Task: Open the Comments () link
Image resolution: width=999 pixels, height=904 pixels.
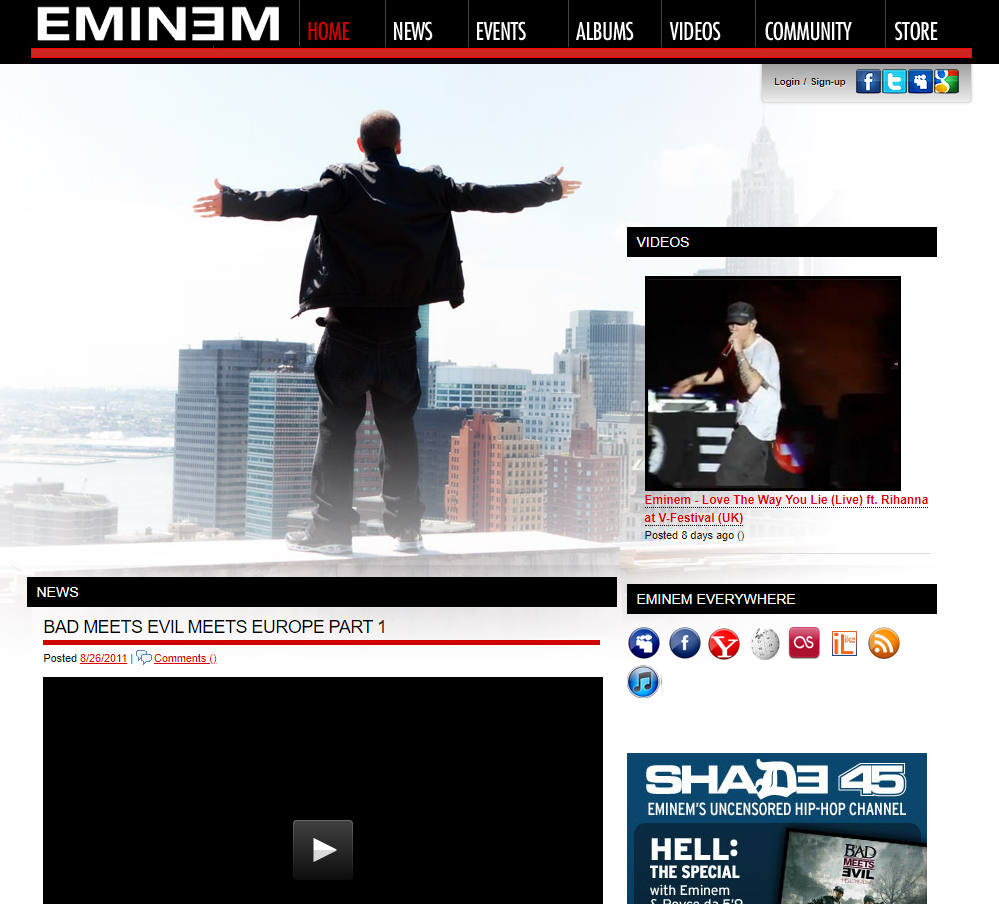Action: (185, 658)
